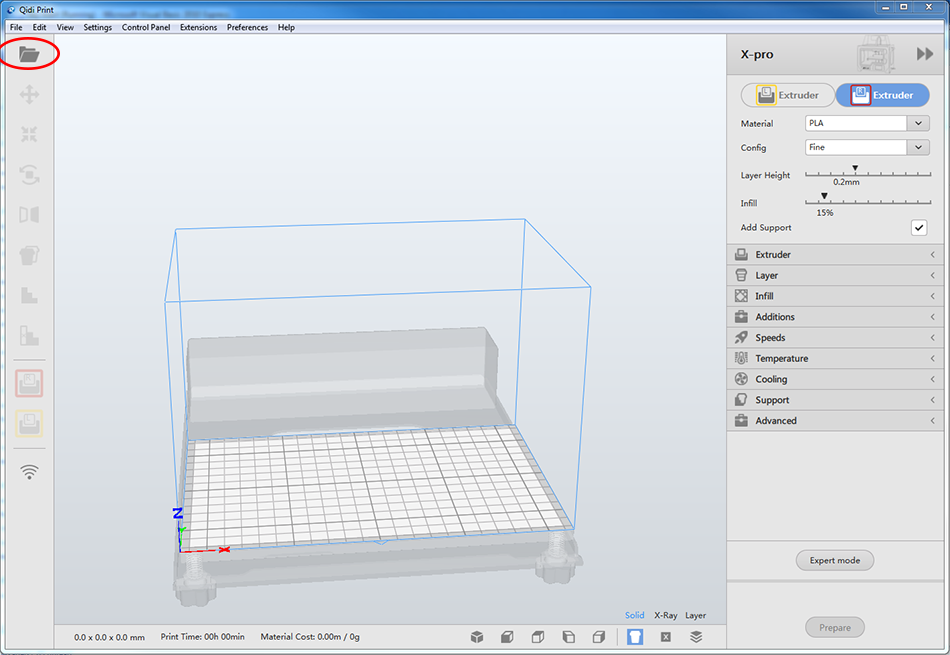
Task: Open the Control Panel menu
Action: 145,27
